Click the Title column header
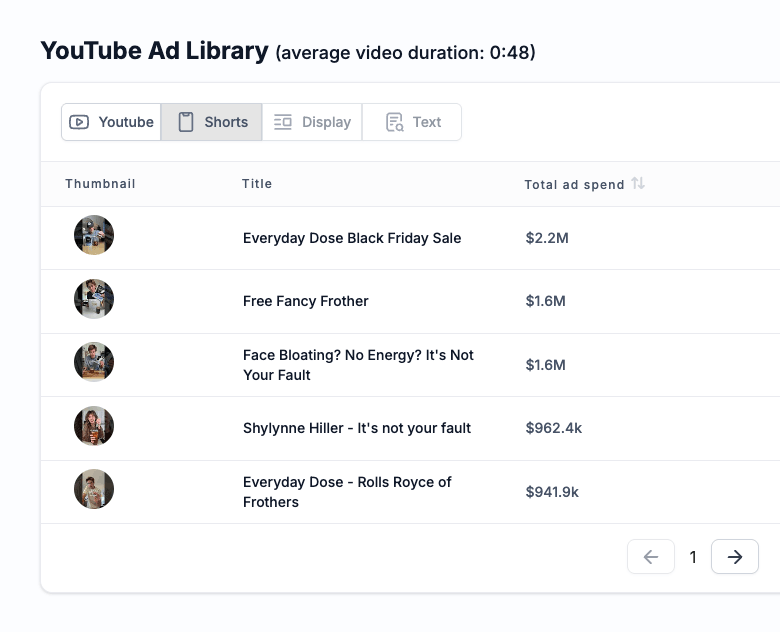The width and height of the screenshot is (780, 632). (x=257, y=184)
